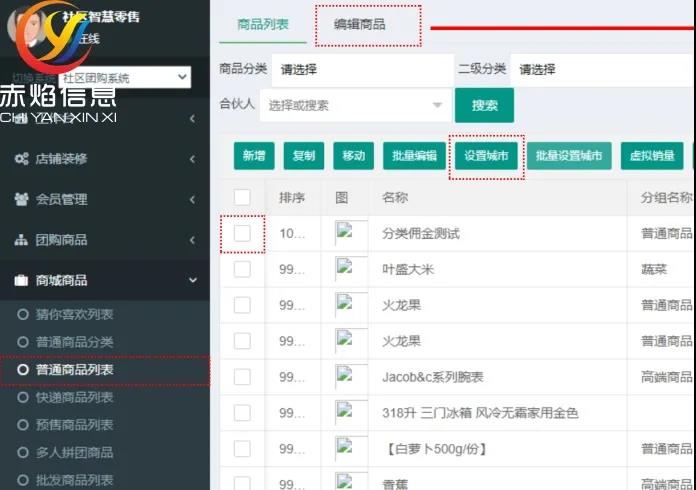Check the box for the 分类佣金测试 row

(x=242, y=233)
